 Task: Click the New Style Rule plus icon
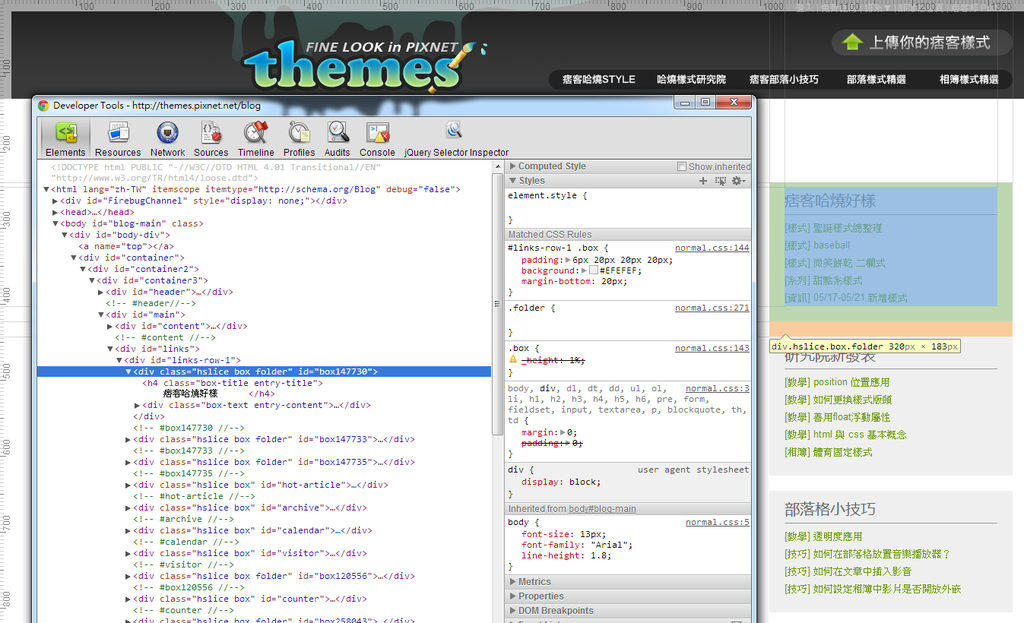tap(703, 181)
